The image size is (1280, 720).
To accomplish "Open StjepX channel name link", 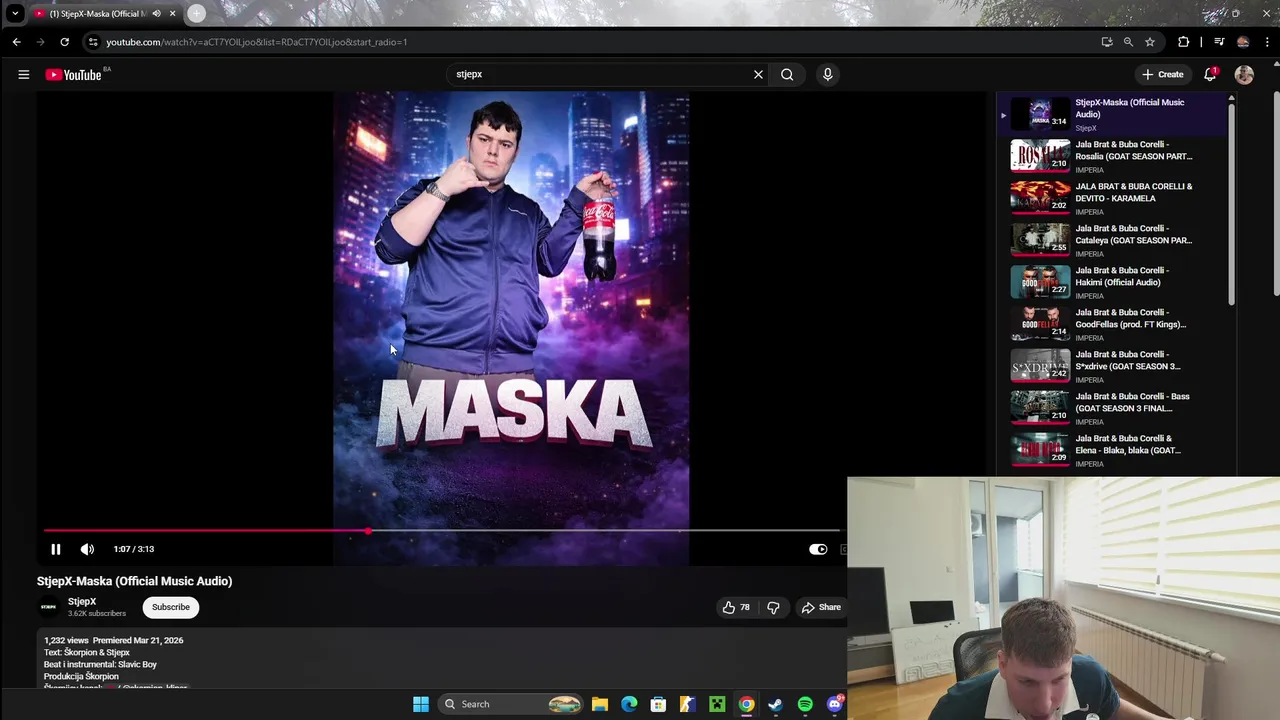I will point(82,602).
